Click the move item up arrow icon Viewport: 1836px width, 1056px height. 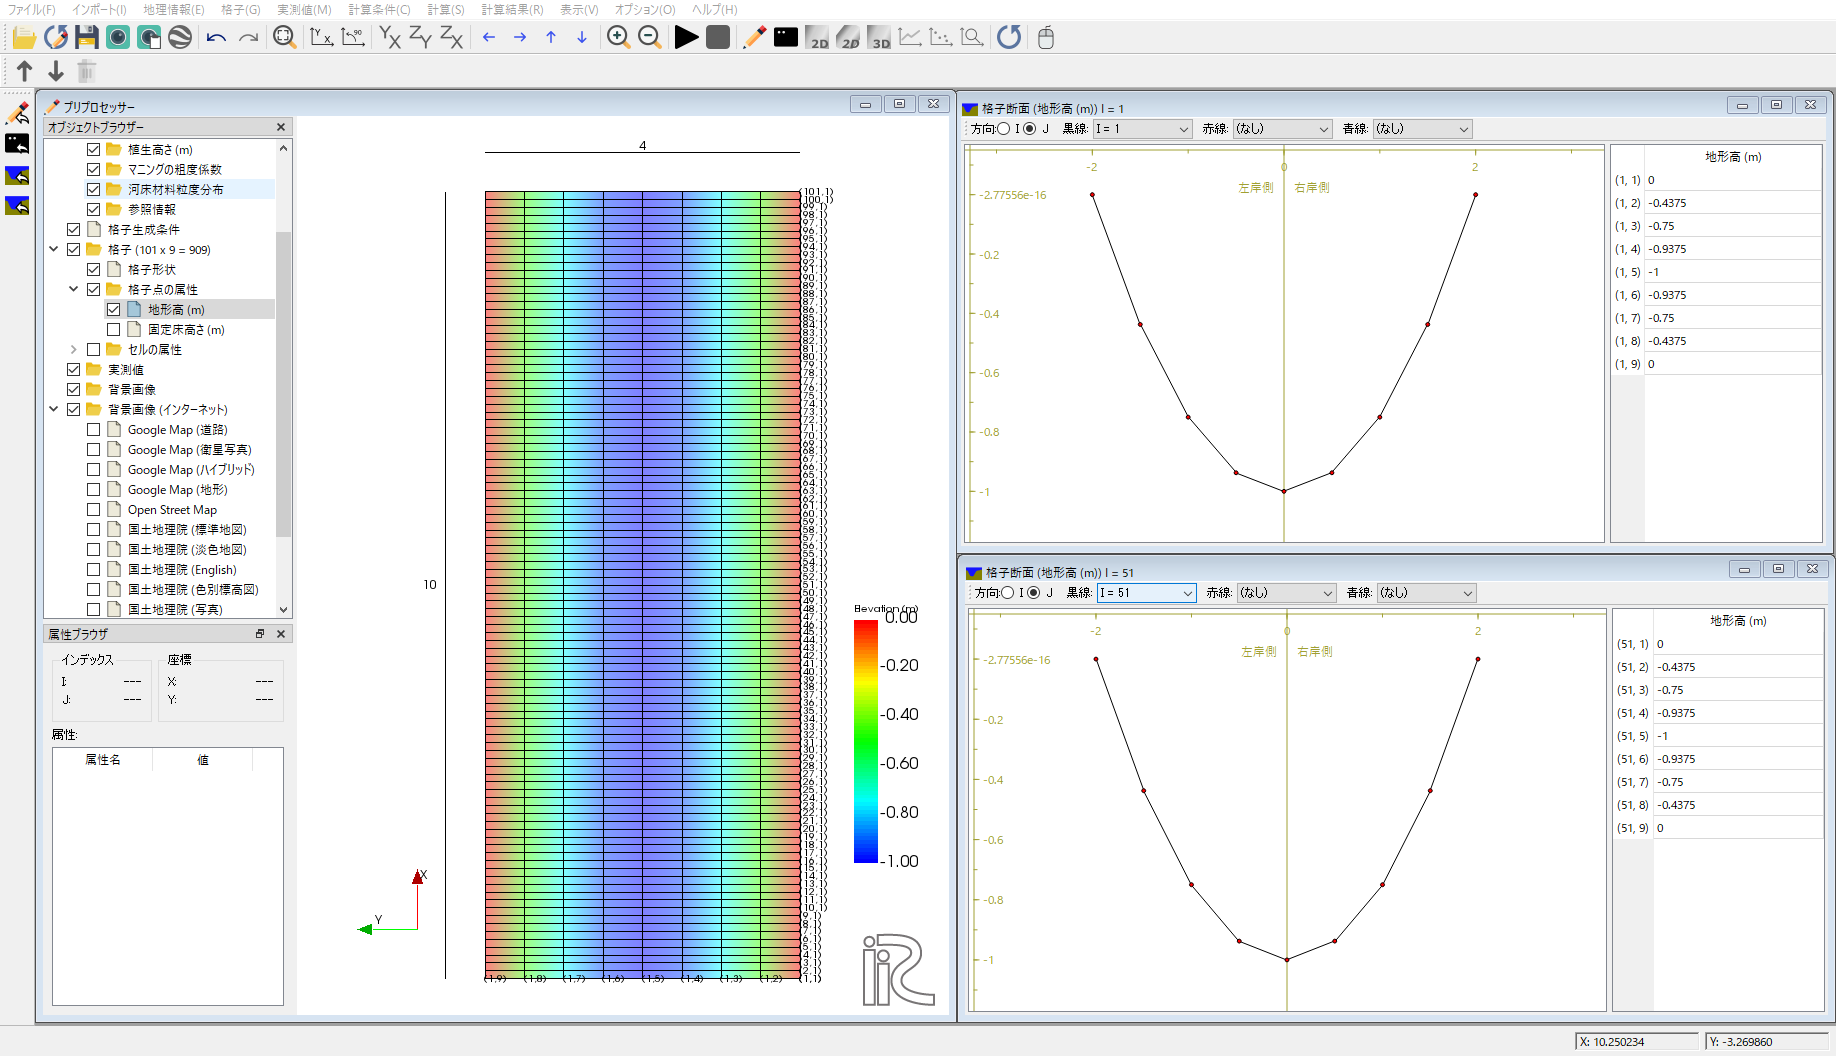(x=25, y=71)
